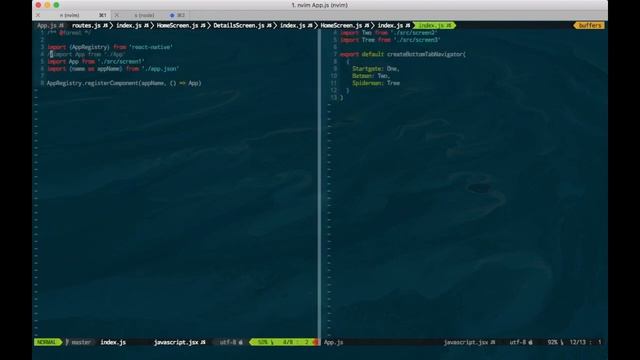Image resolution: width=640 pixels, height=360 pixels.
Task: Click javascript.jsx filetype in left statusline
Action: point(177,342)
